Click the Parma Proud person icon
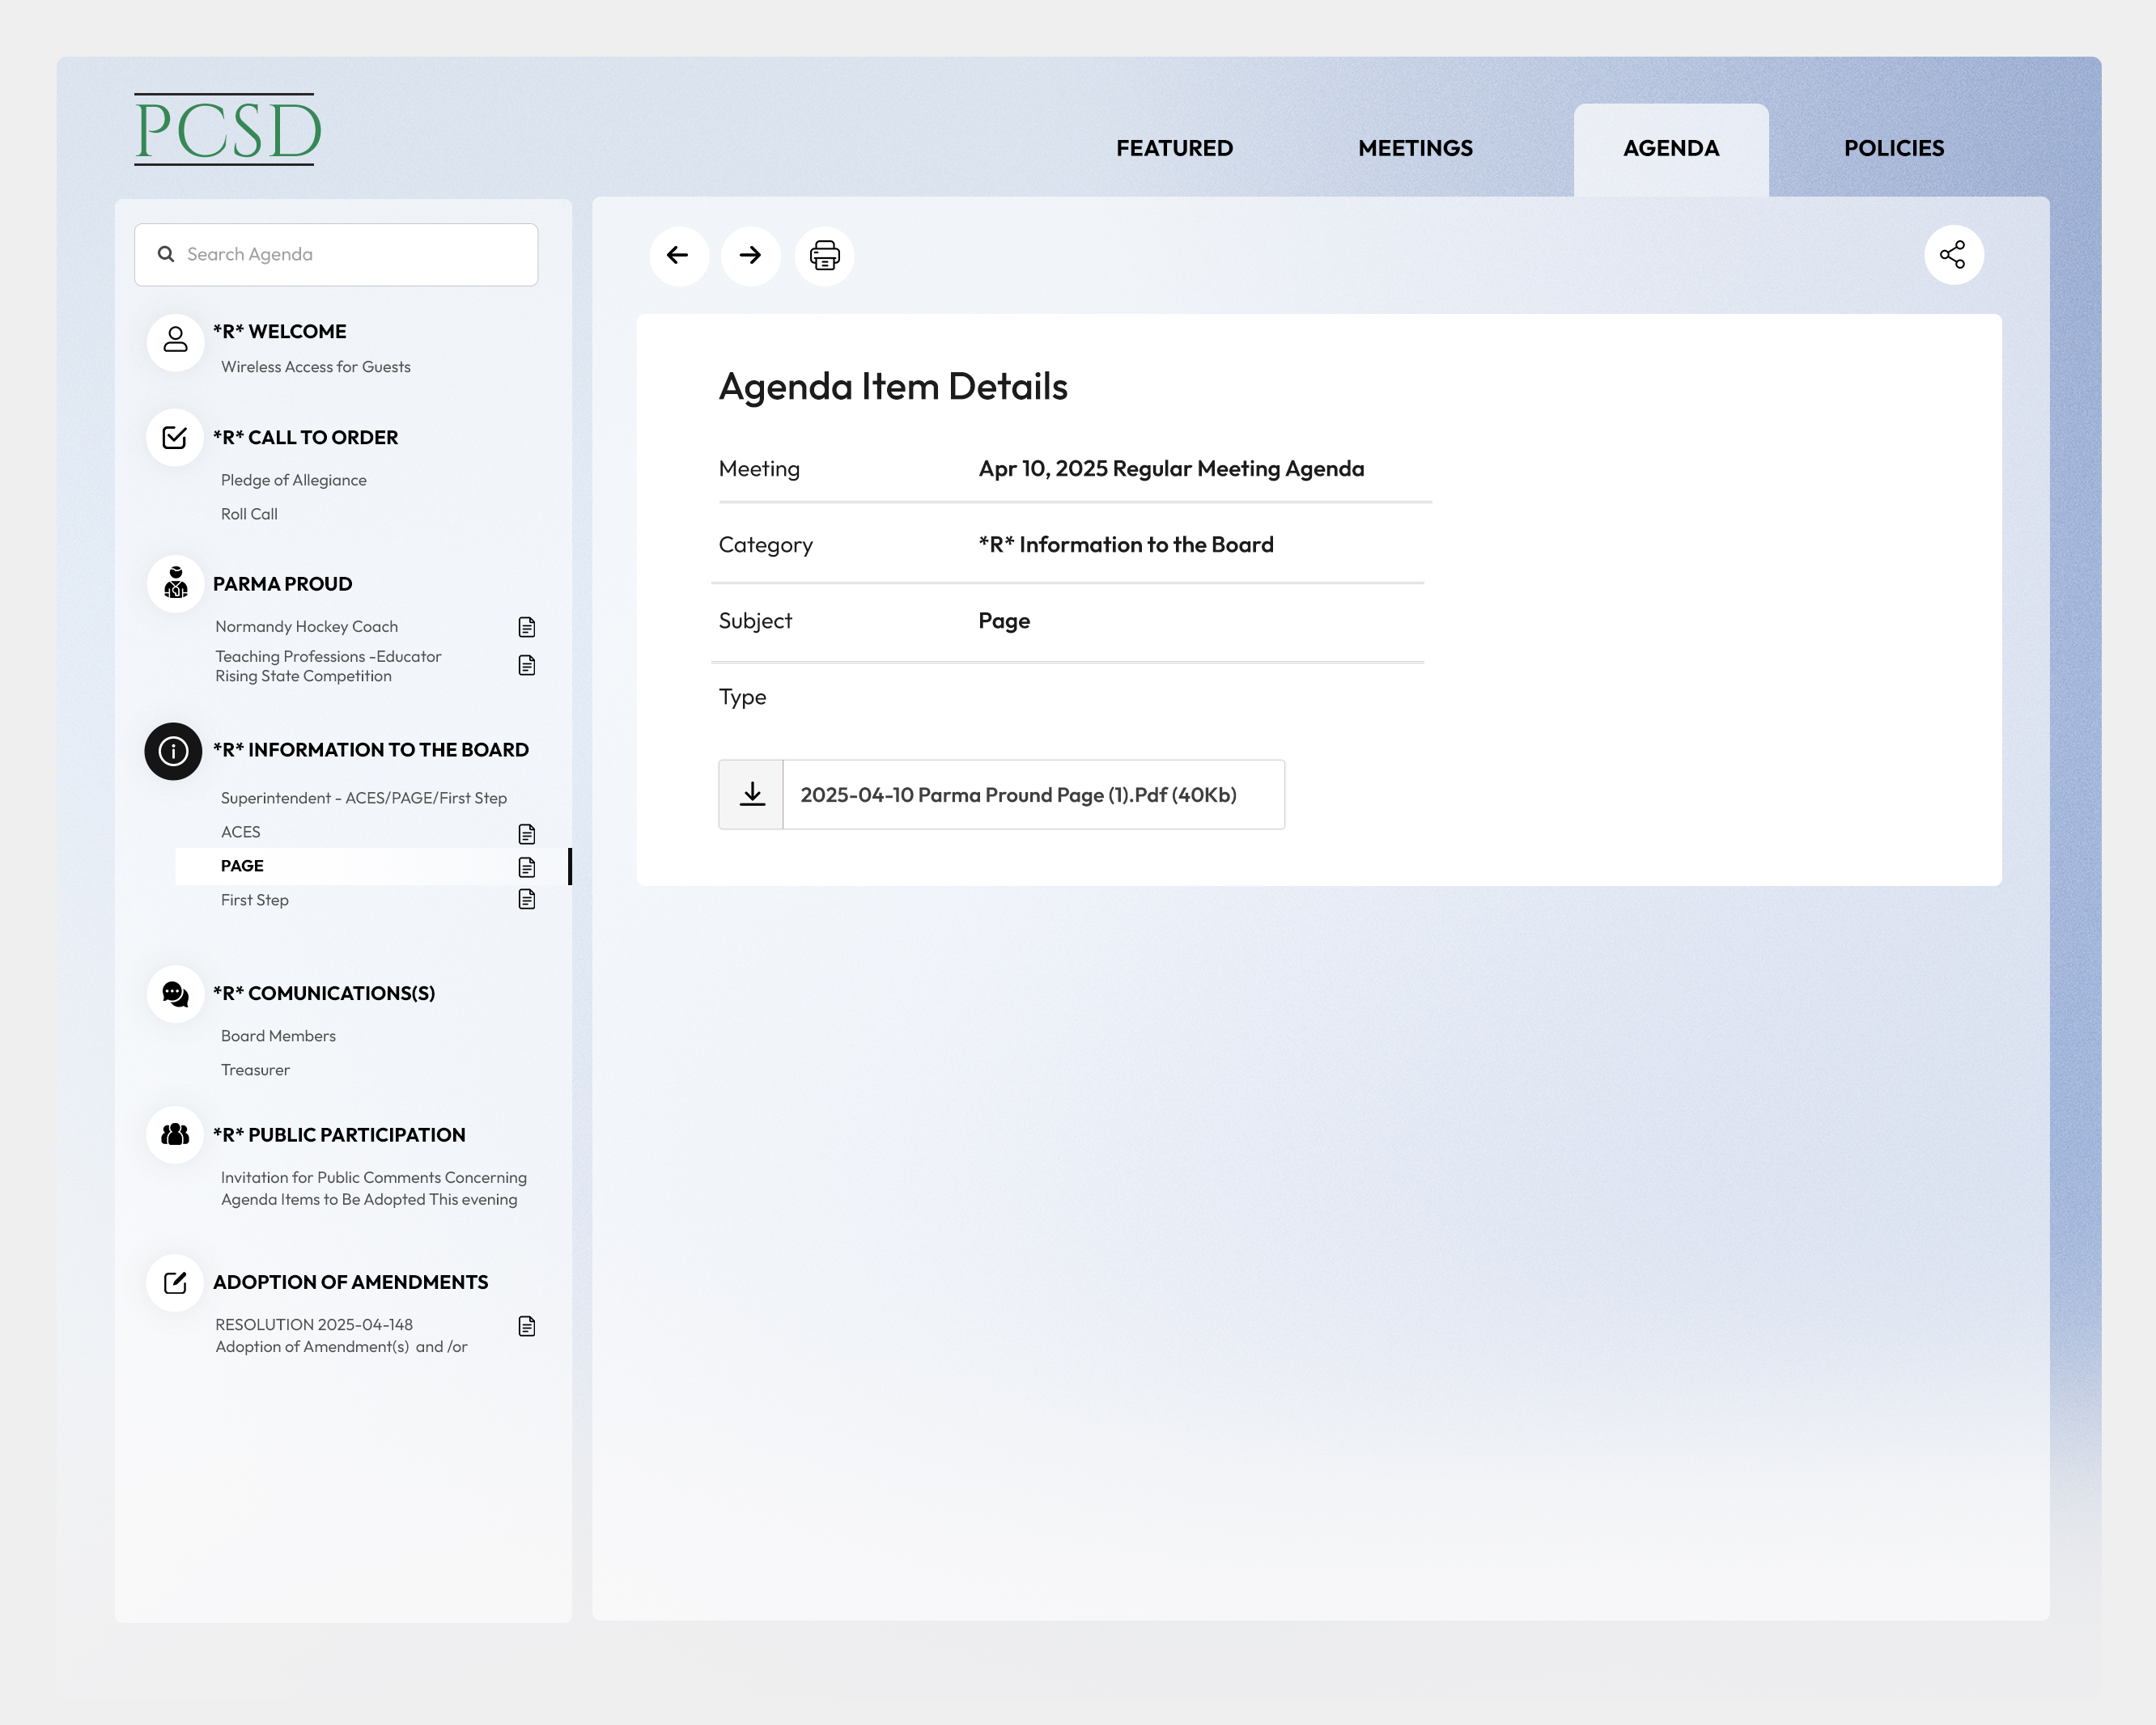Viewport: 2156px width, 1725px height. [x=176, y=584]
